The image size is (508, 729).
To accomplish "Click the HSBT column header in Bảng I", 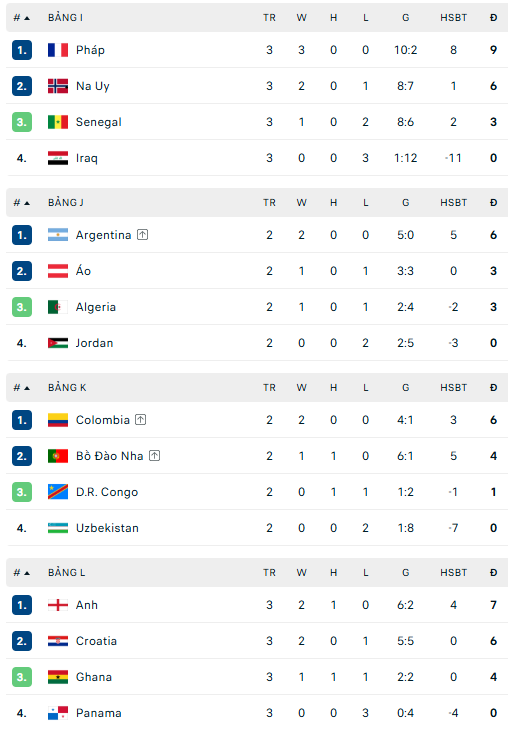I will pos(454,18).
